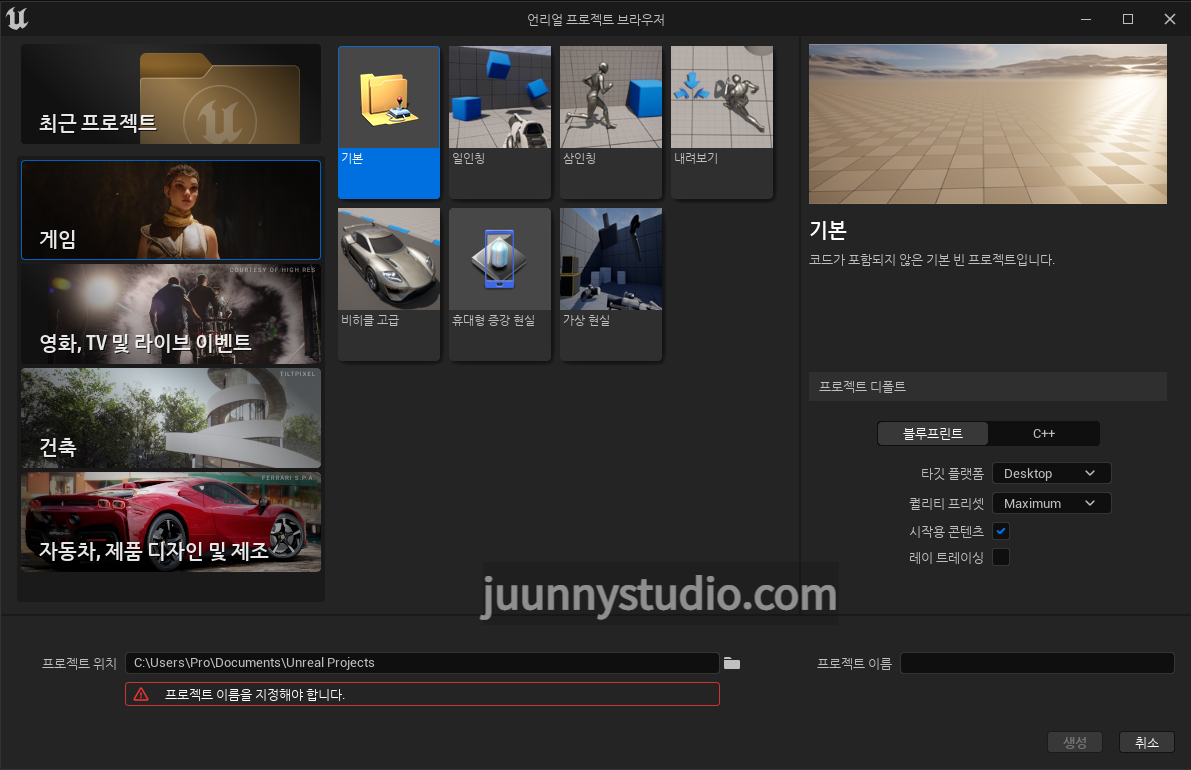
Task: Click the 기본 template preview image
Action: 987,124
